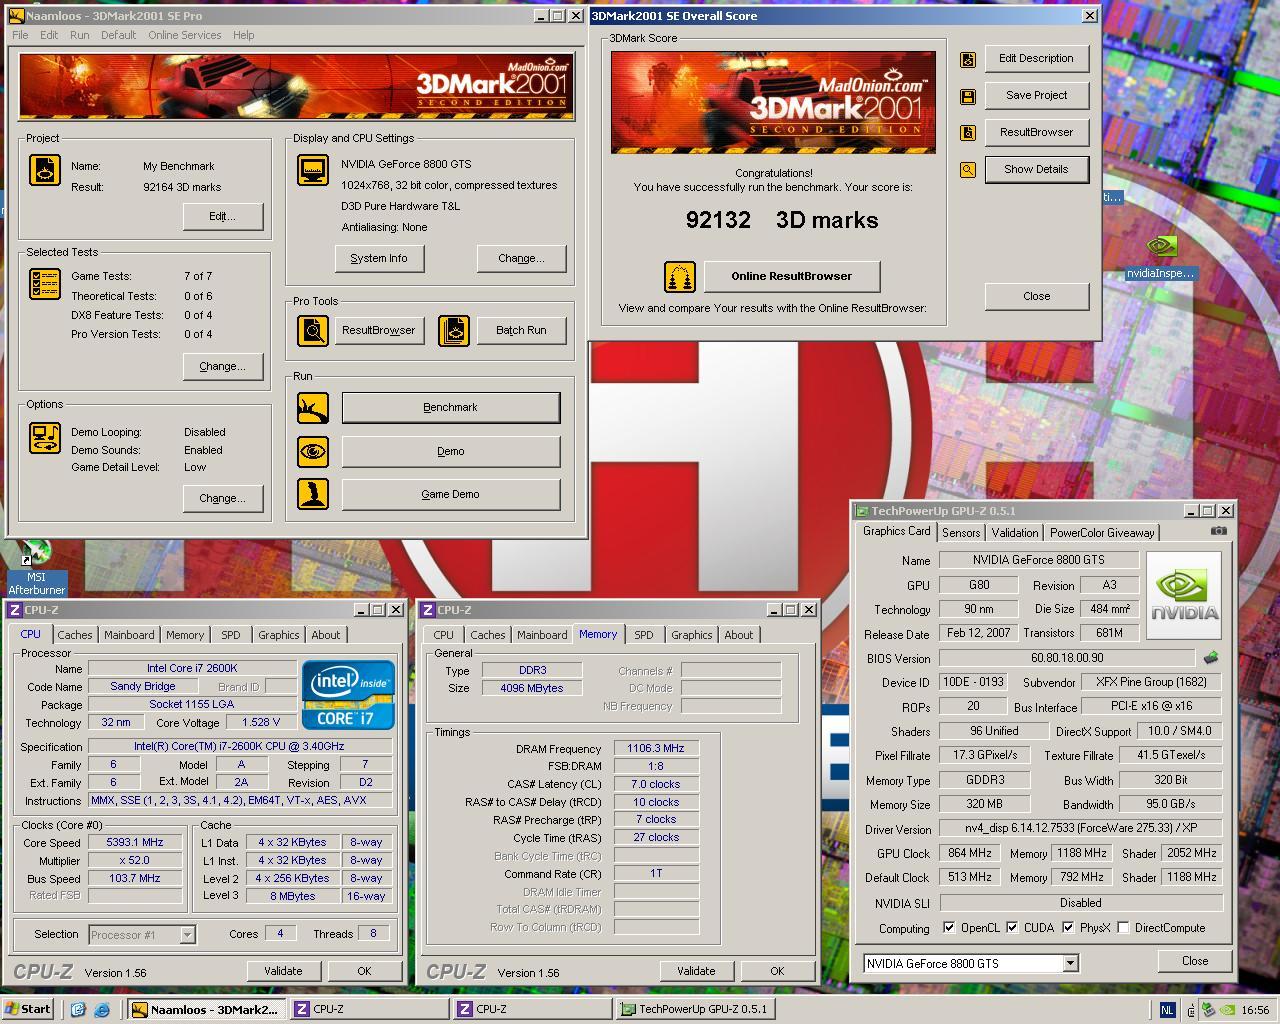1280x1024 pixels.
Task: Click the Batch Run document icon
Action: tap(454, 330)
